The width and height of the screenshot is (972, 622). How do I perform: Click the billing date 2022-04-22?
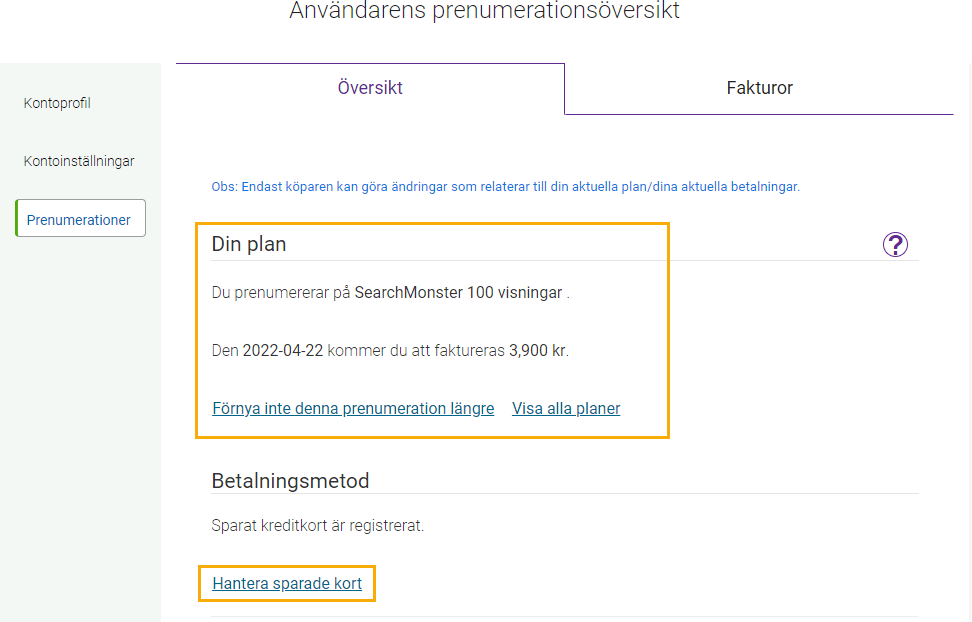tap(283, 351)
